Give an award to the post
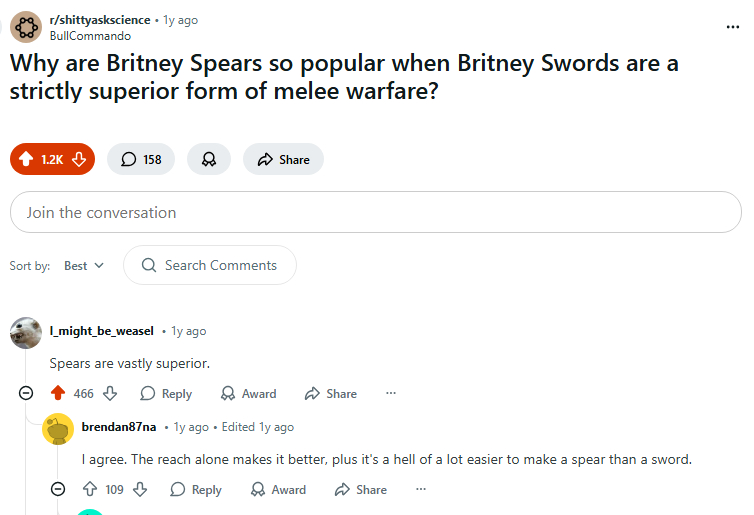The height and width of the screenshot is (515, 754). tap(209, 160)
